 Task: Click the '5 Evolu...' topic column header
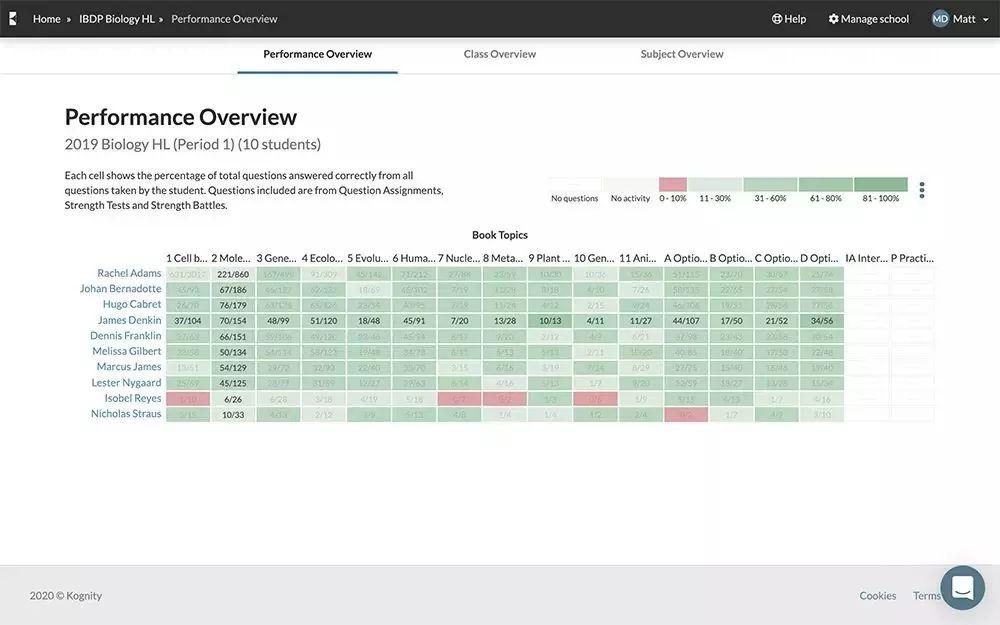pos(367,258)
